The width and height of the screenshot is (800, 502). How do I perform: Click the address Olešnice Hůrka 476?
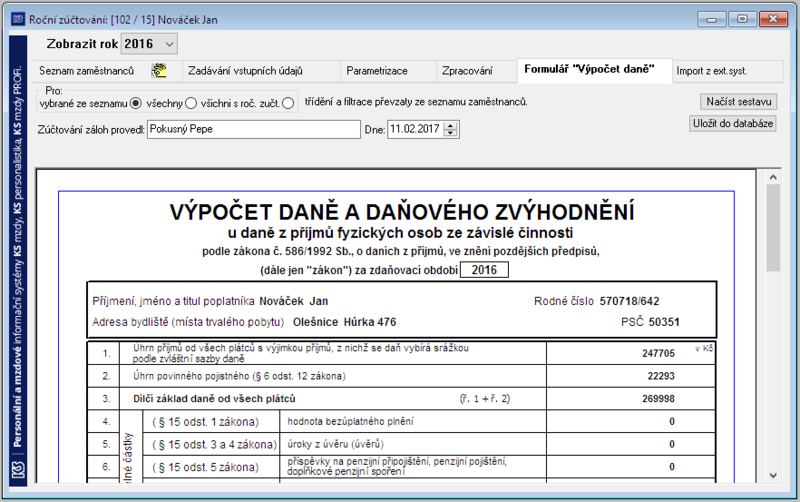tap(344, 322)
